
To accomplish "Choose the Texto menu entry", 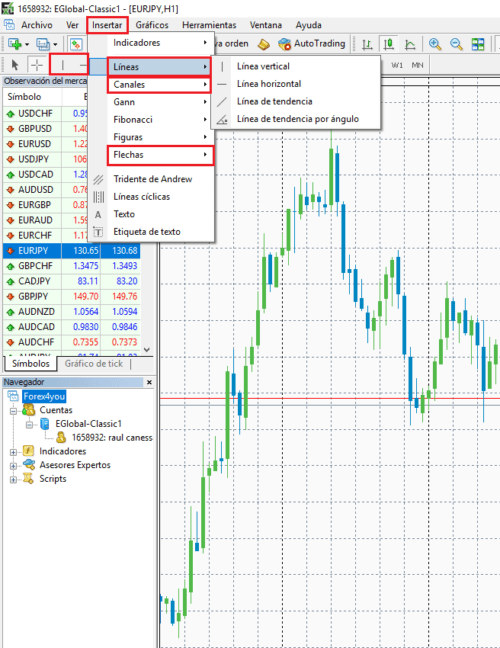I will pos(152,214).
